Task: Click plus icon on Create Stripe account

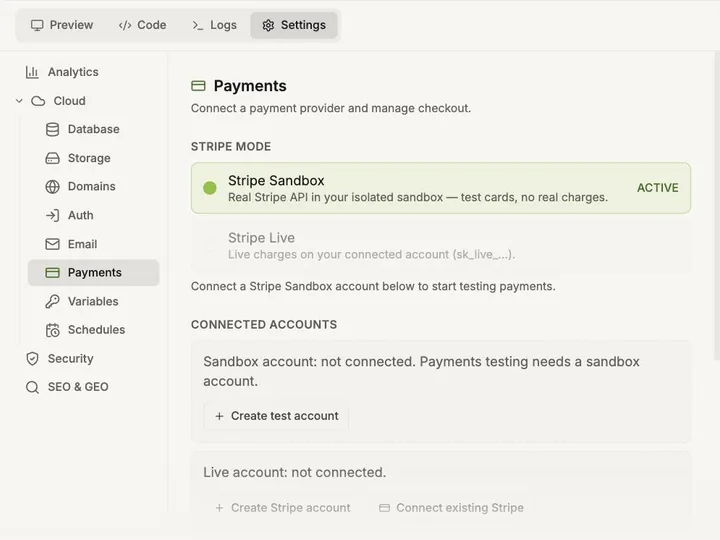Action: tap(219, 508)
